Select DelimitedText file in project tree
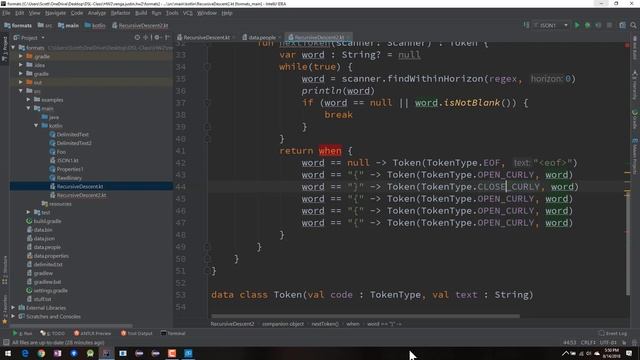 click(x=72, y=134)
